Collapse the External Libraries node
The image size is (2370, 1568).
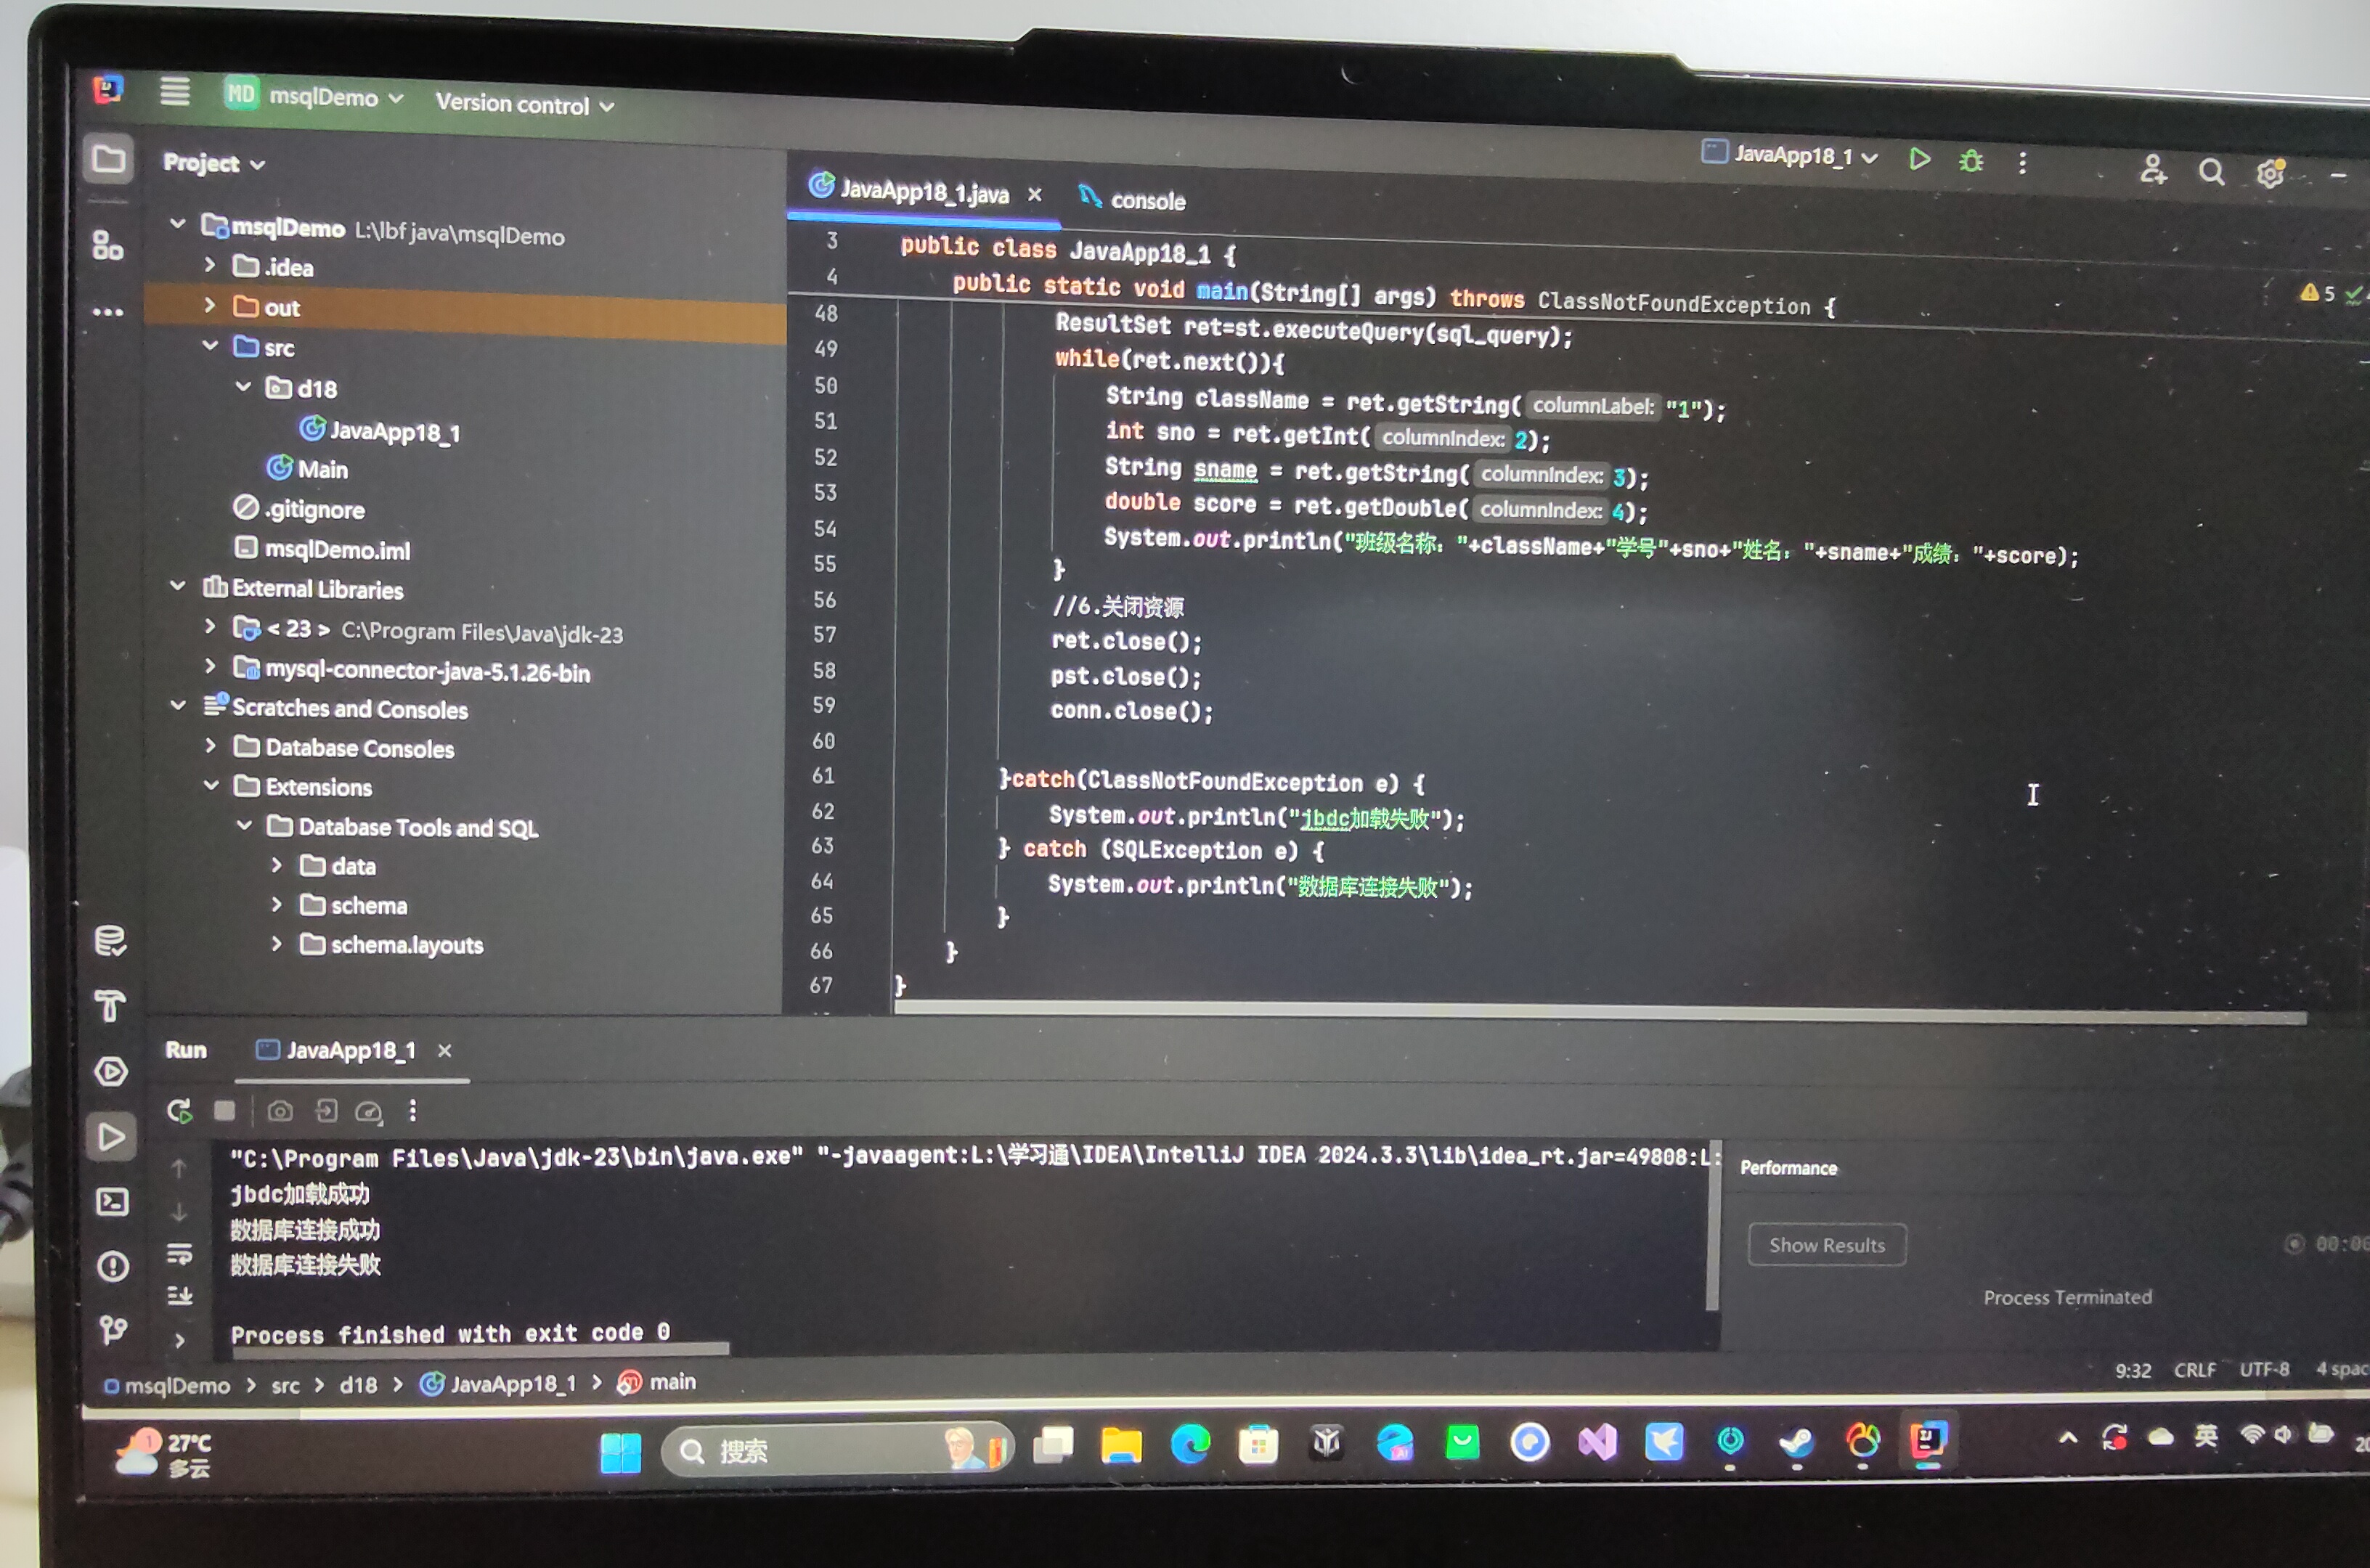(x=178, y=586)
